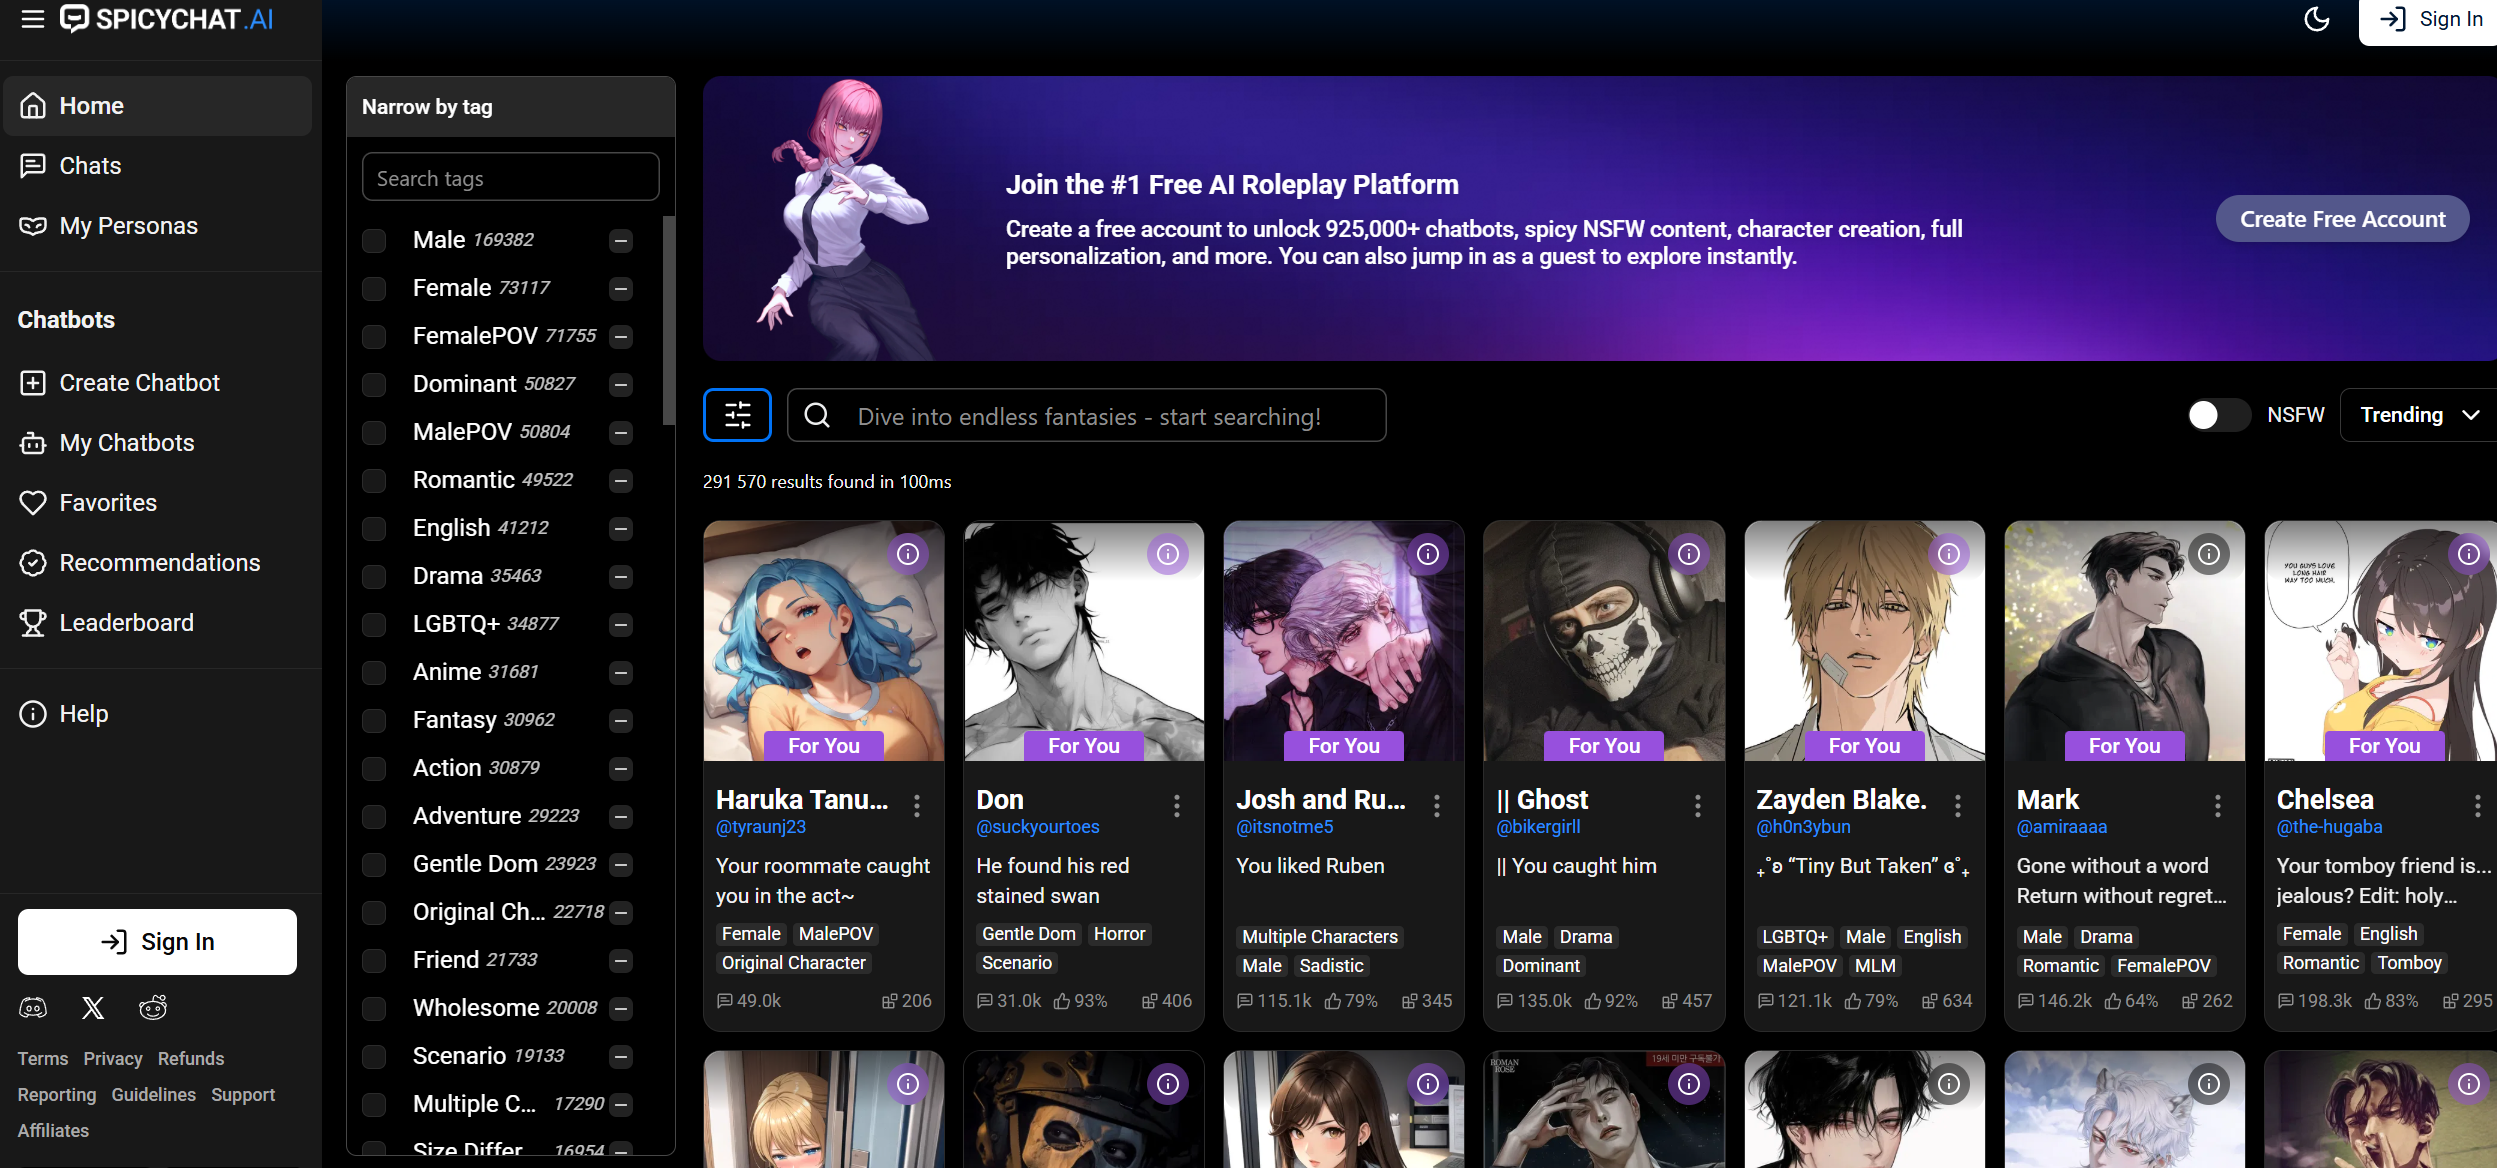Click the SpicyChat.AI logo
Screen dimensions: 2497x1168
pyautogui.click(x=167, y=19)
